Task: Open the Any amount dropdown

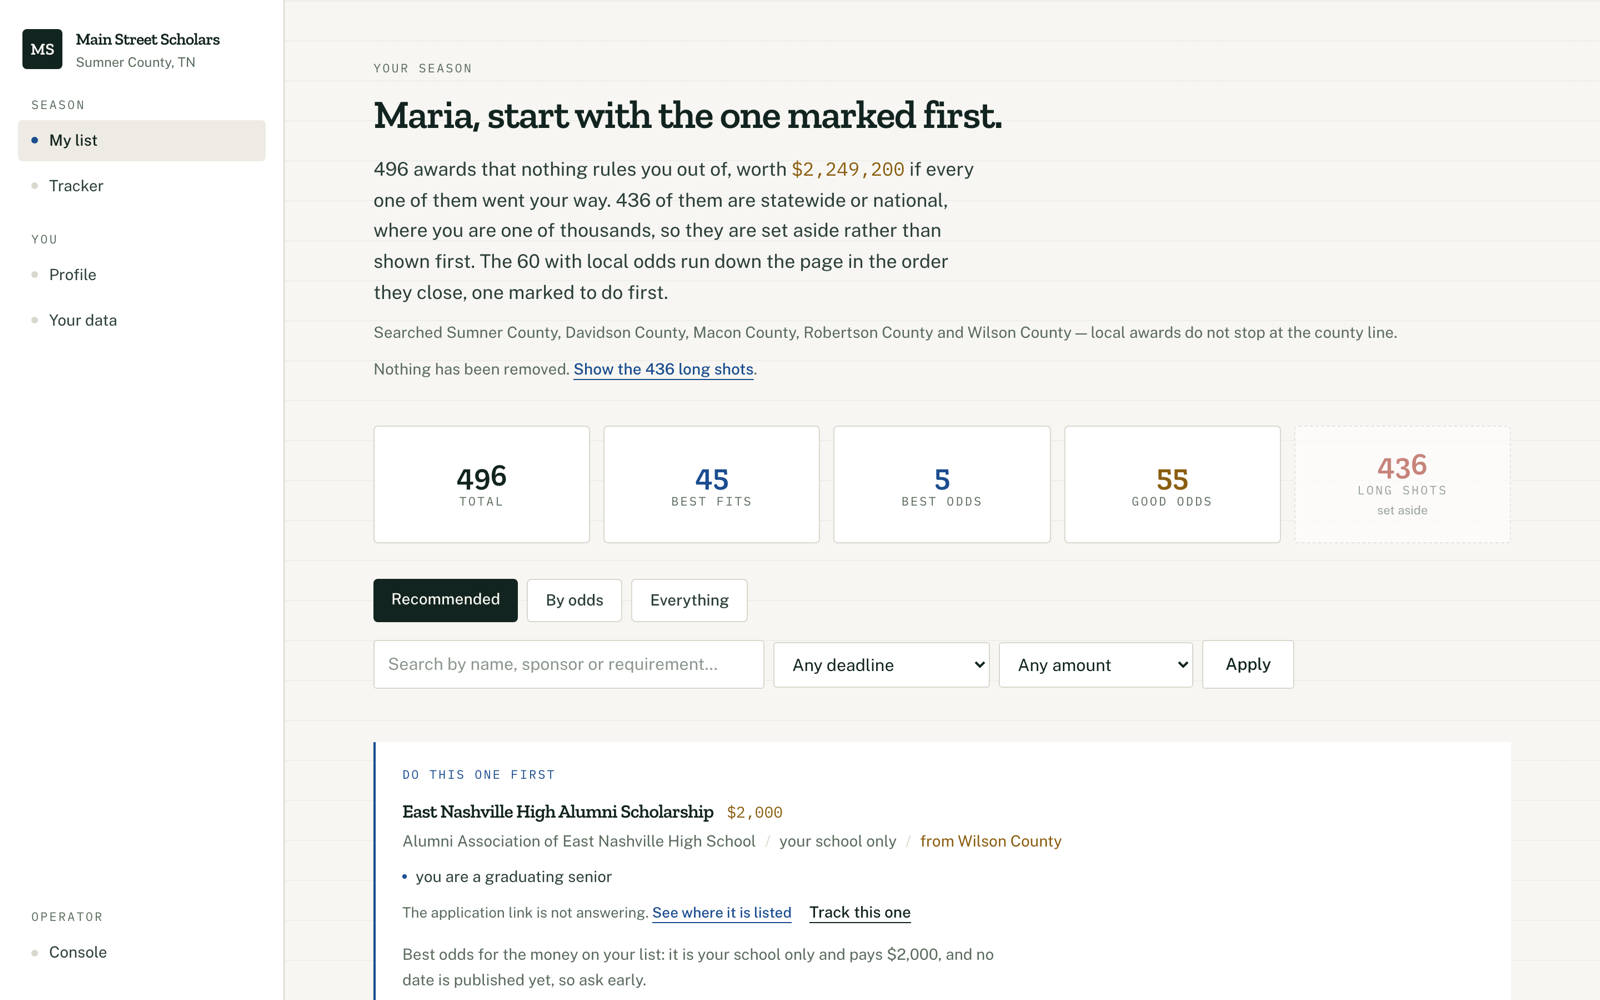Action: click(1096, 665)
